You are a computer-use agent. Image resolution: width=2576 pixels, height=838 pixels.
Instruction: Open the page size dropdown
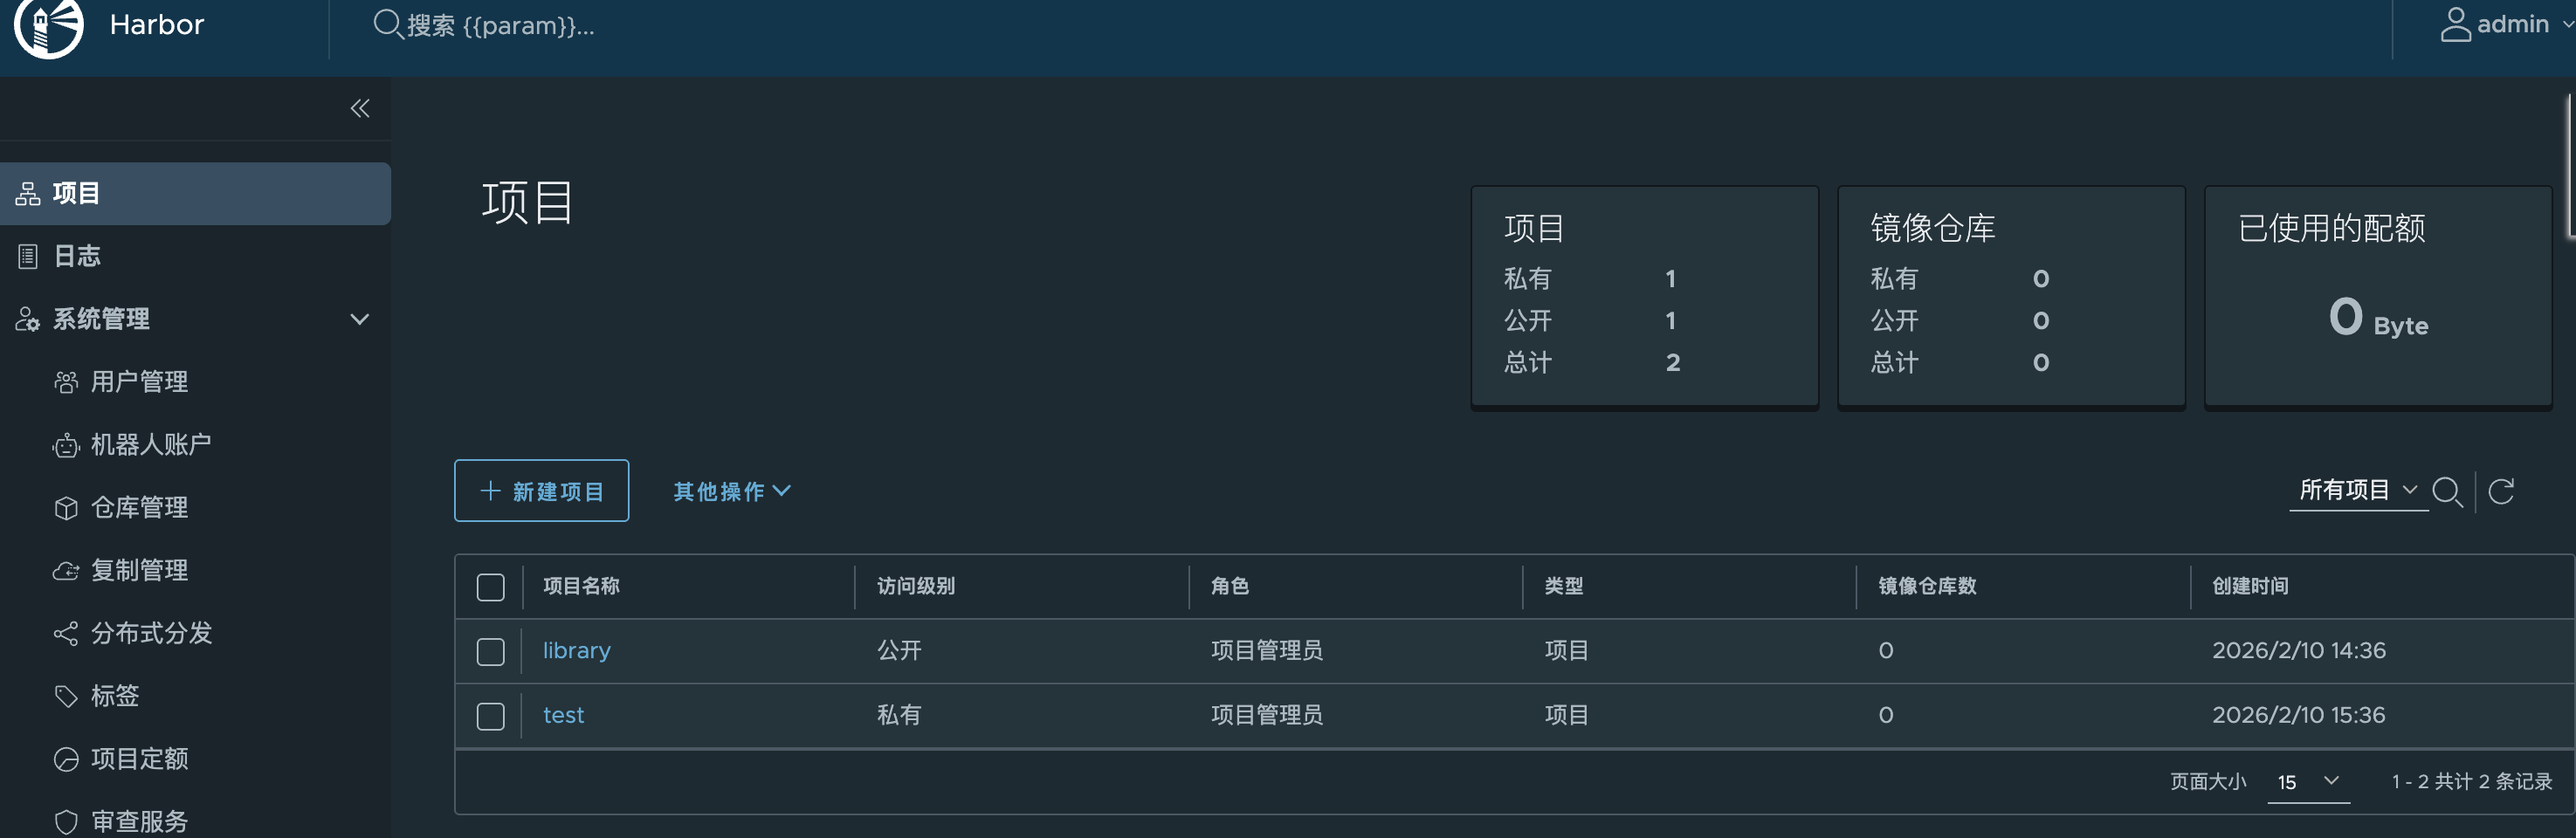(x=2308, y=782)
